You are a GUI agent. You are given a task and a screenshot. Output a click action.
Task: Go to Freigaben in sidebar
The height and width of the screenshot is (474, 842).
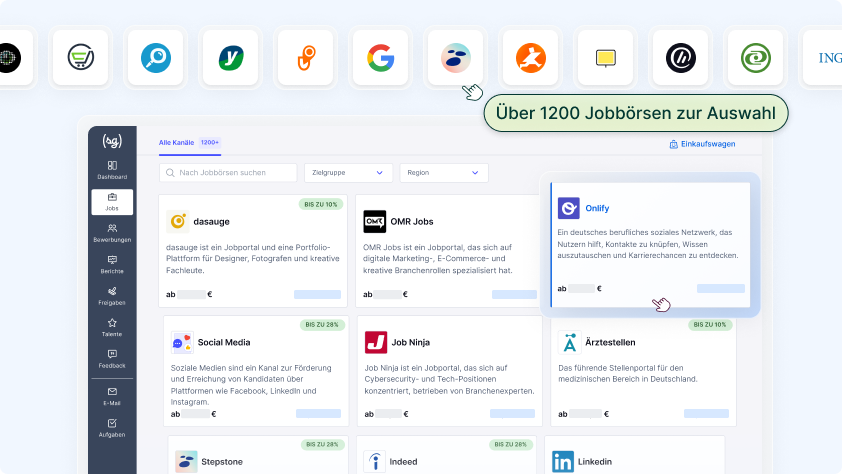tap(112, 296)
